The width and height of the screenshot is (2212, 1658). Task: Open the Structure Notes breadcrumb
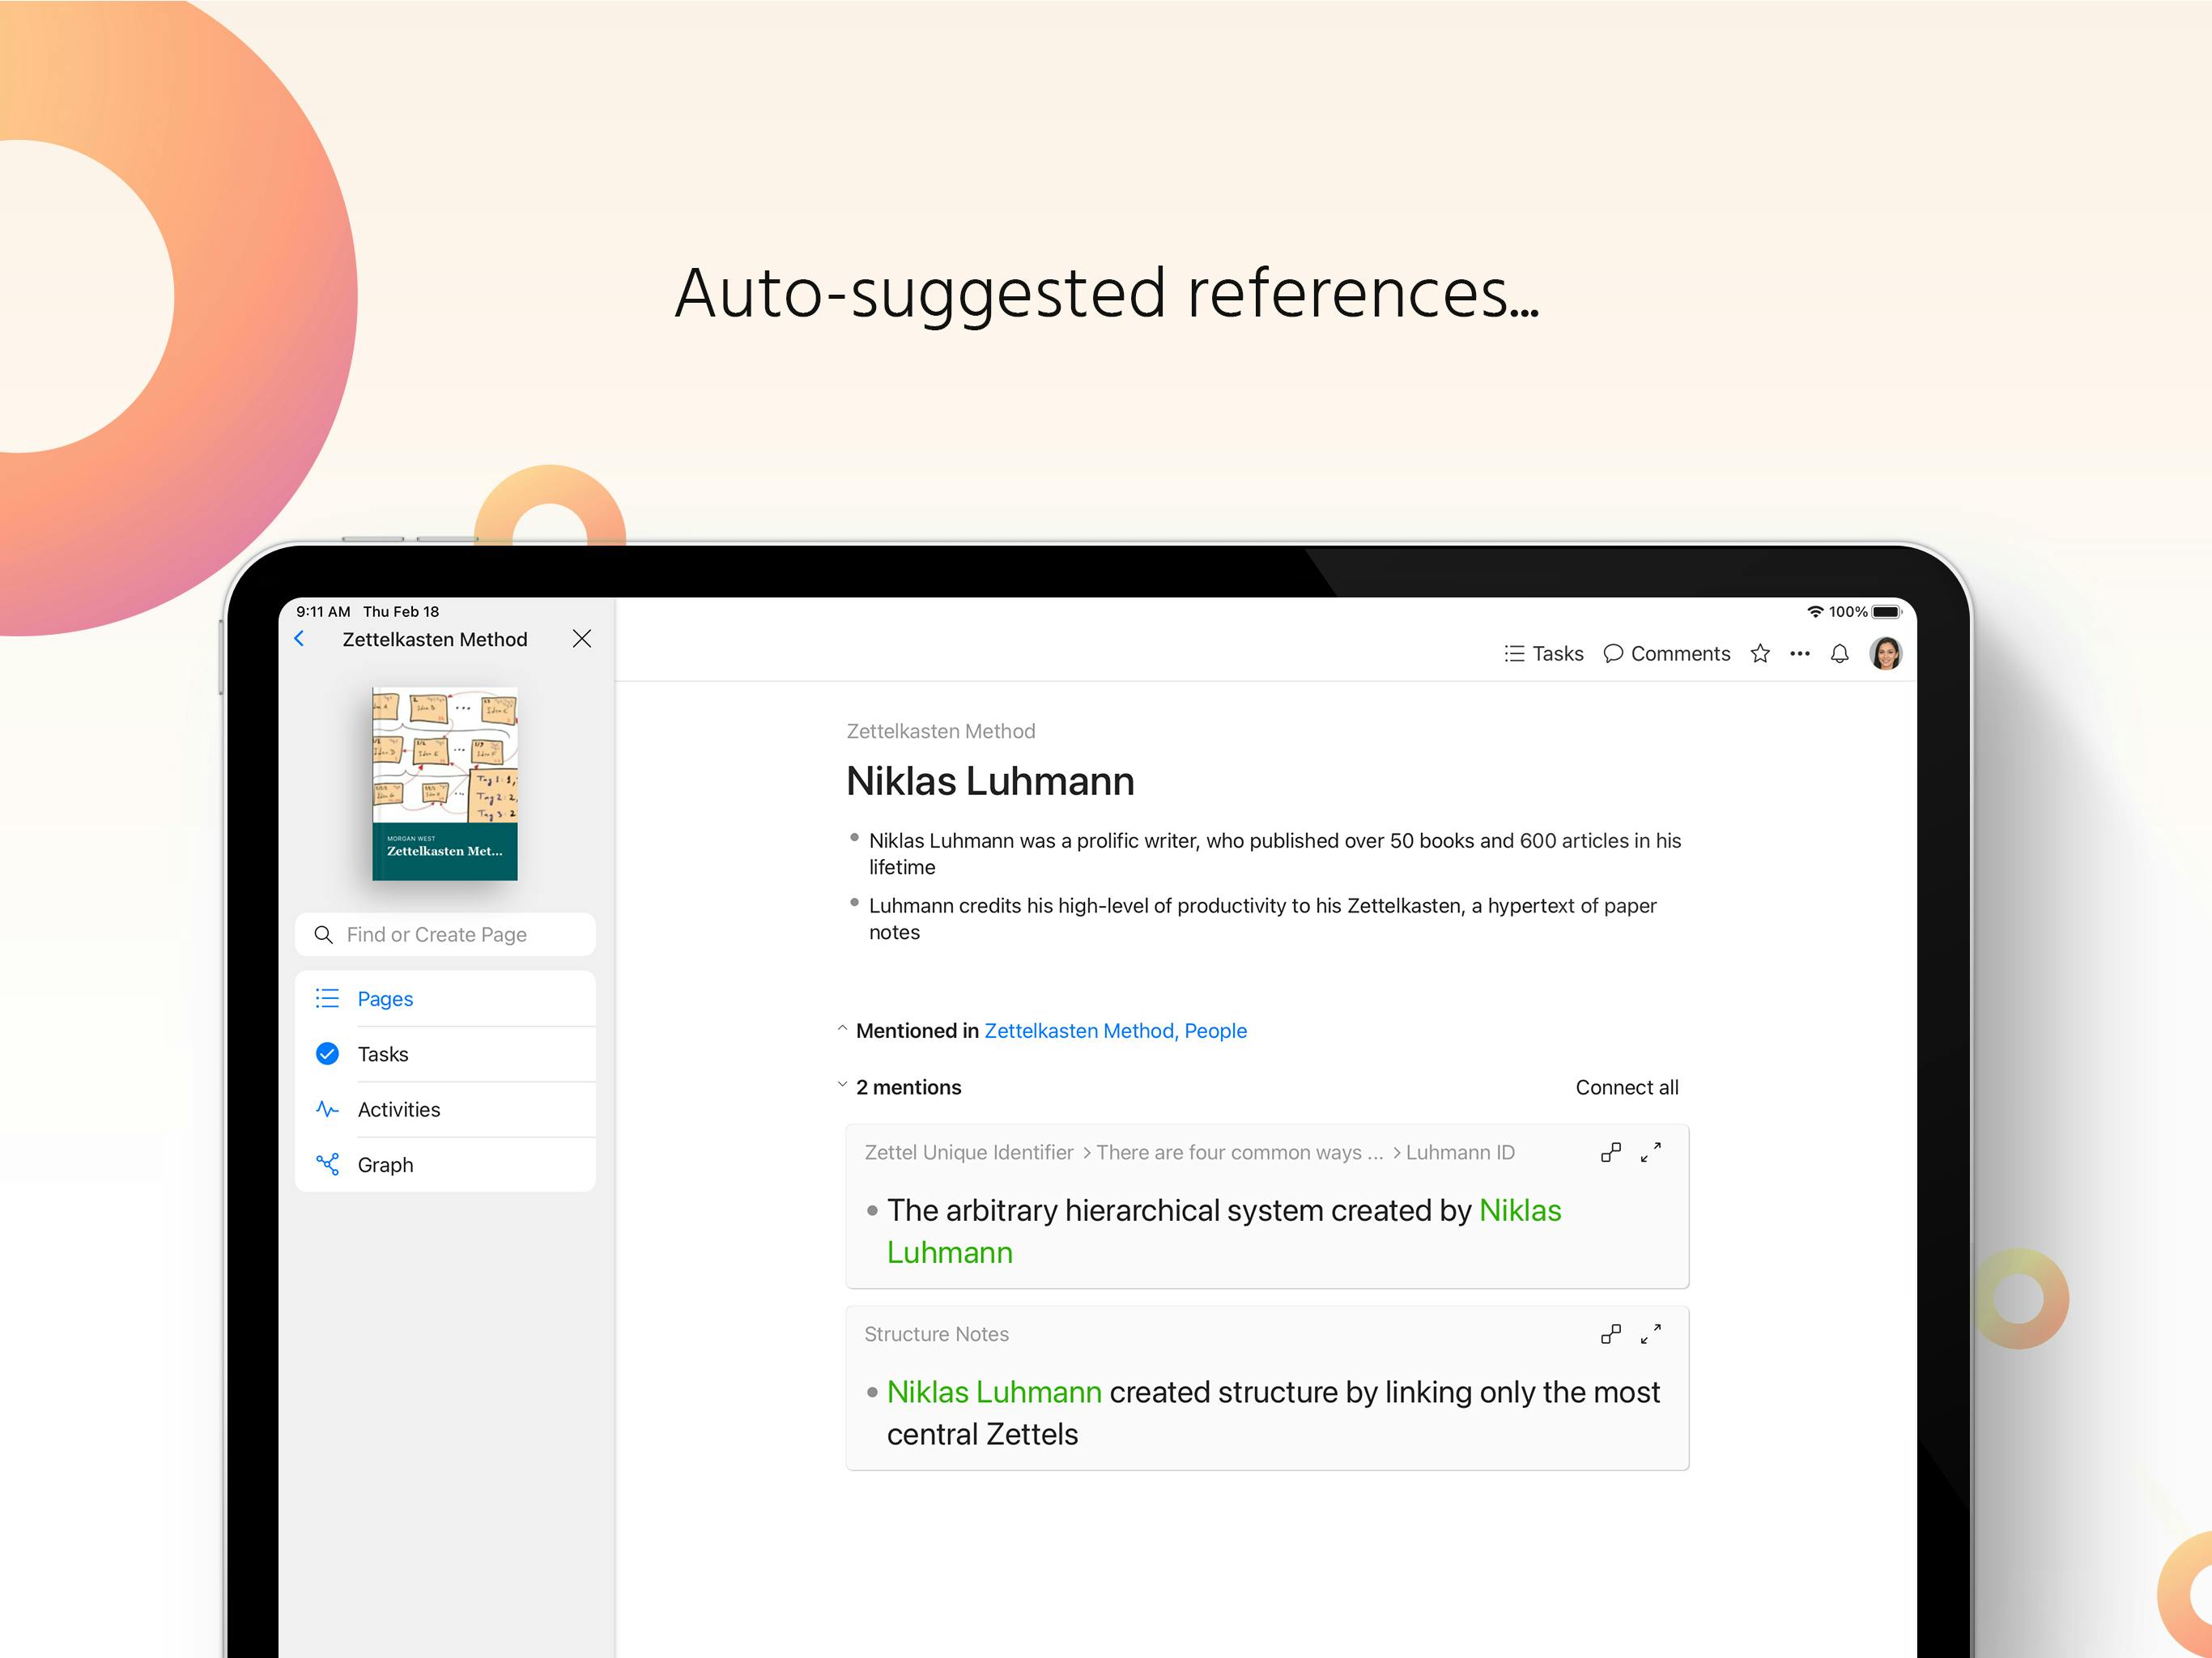(x=937, y=1334)
